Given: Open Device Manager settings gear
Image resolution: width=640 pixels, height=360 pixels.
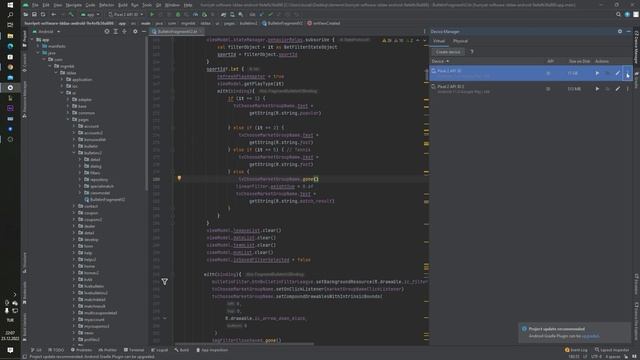Looking at the screenshot, I should (x=620, y=31).
